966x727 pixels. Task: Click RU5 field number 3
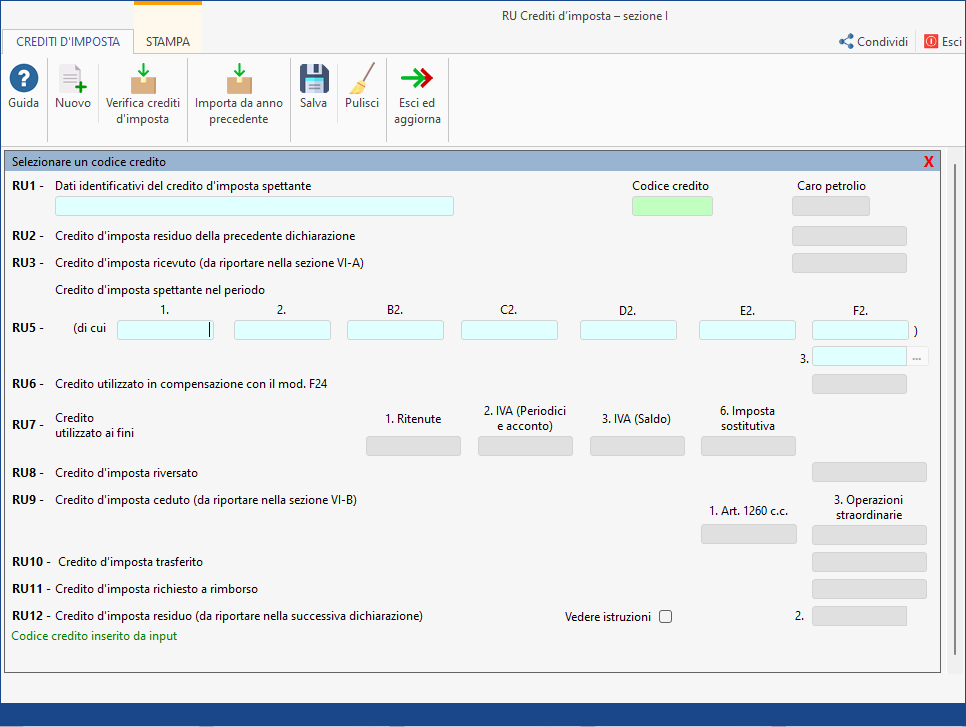point(859,357)
